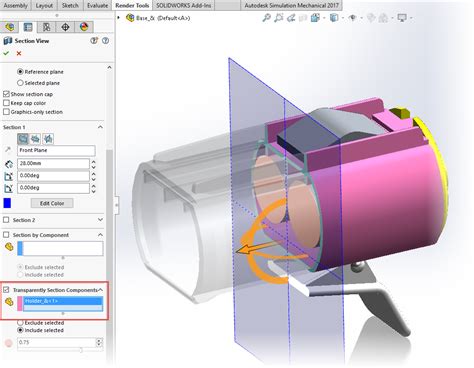
Task: Click the Front Plane reference field
Action: 56,150
